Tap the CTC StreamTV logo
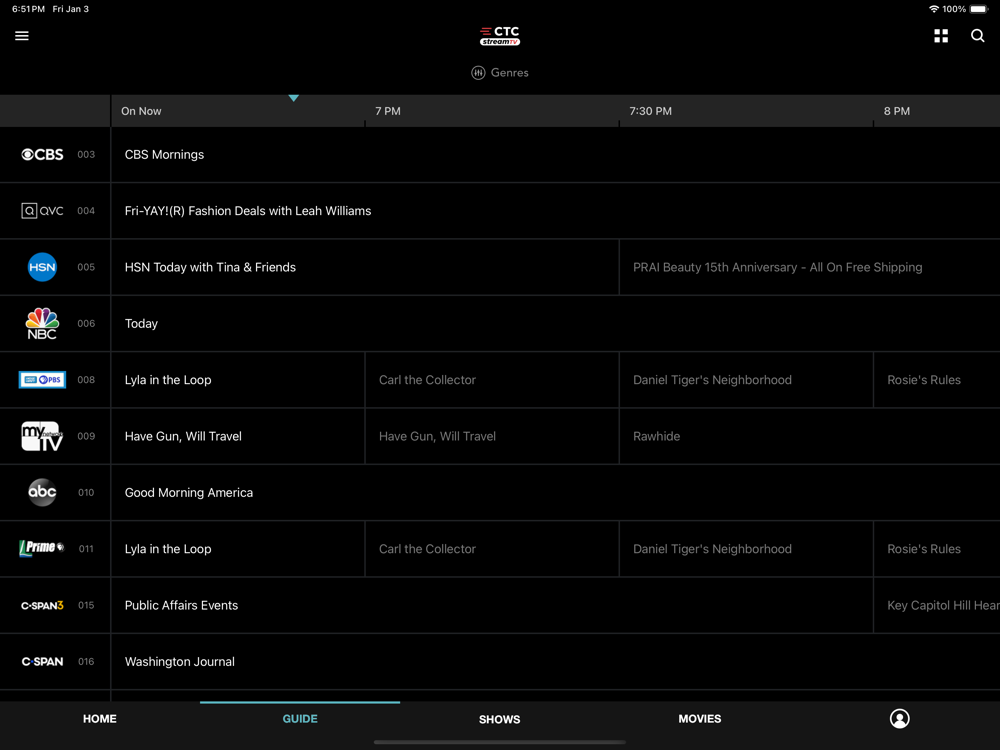Screen dimensions: 1000x750 tap(499, 36)
